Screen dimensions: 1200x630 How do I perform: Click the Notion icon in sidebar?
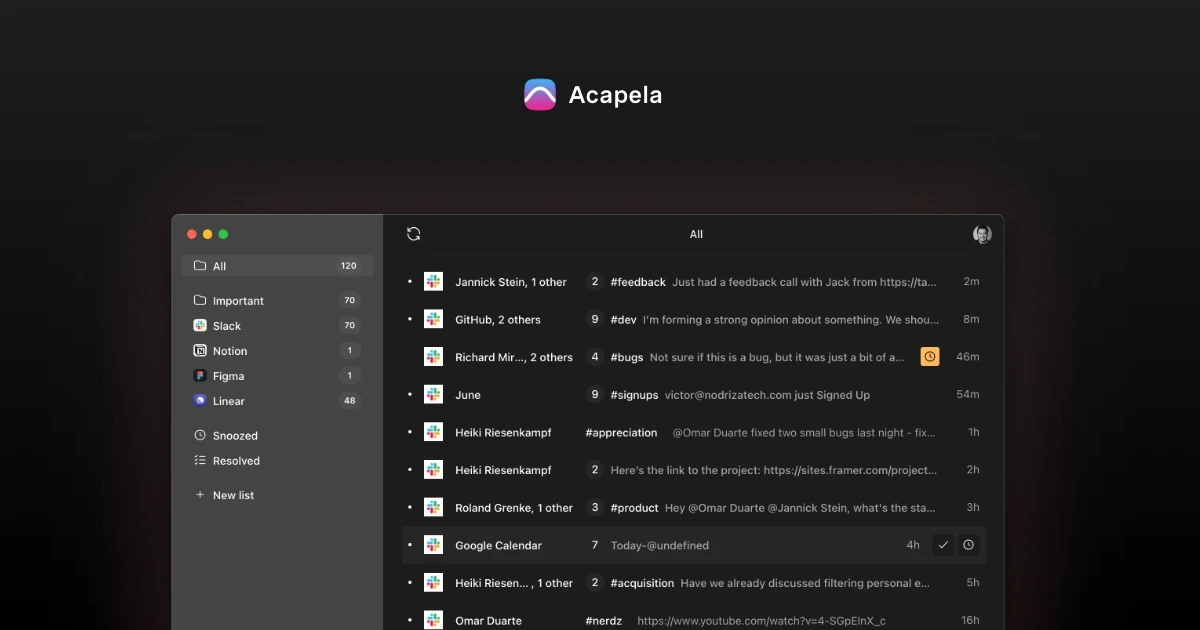point(200,351)
